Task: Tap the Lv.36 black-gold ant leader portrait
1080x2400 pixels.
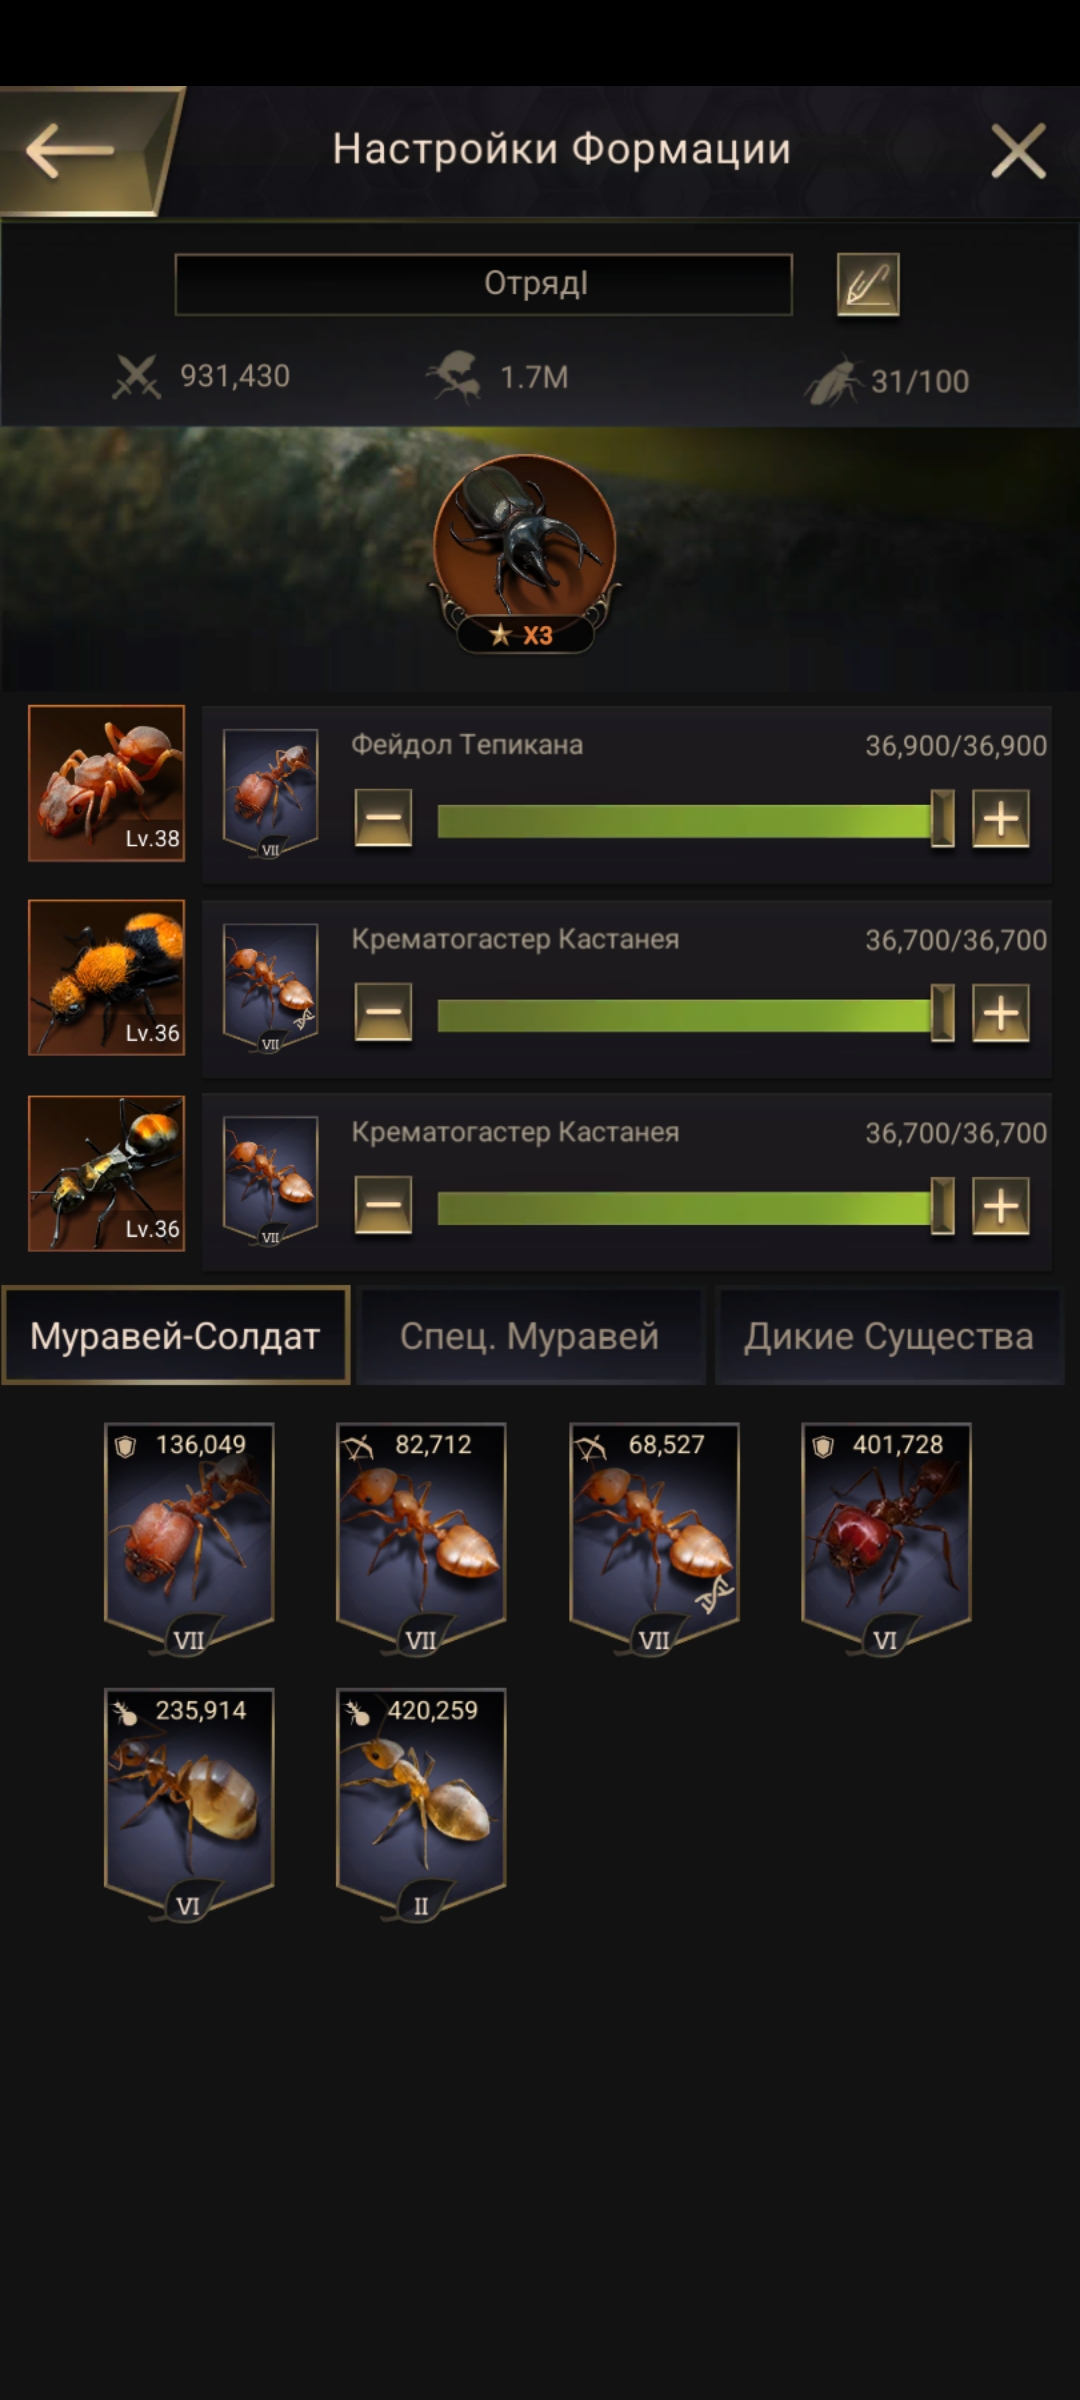Action: 106,1173
